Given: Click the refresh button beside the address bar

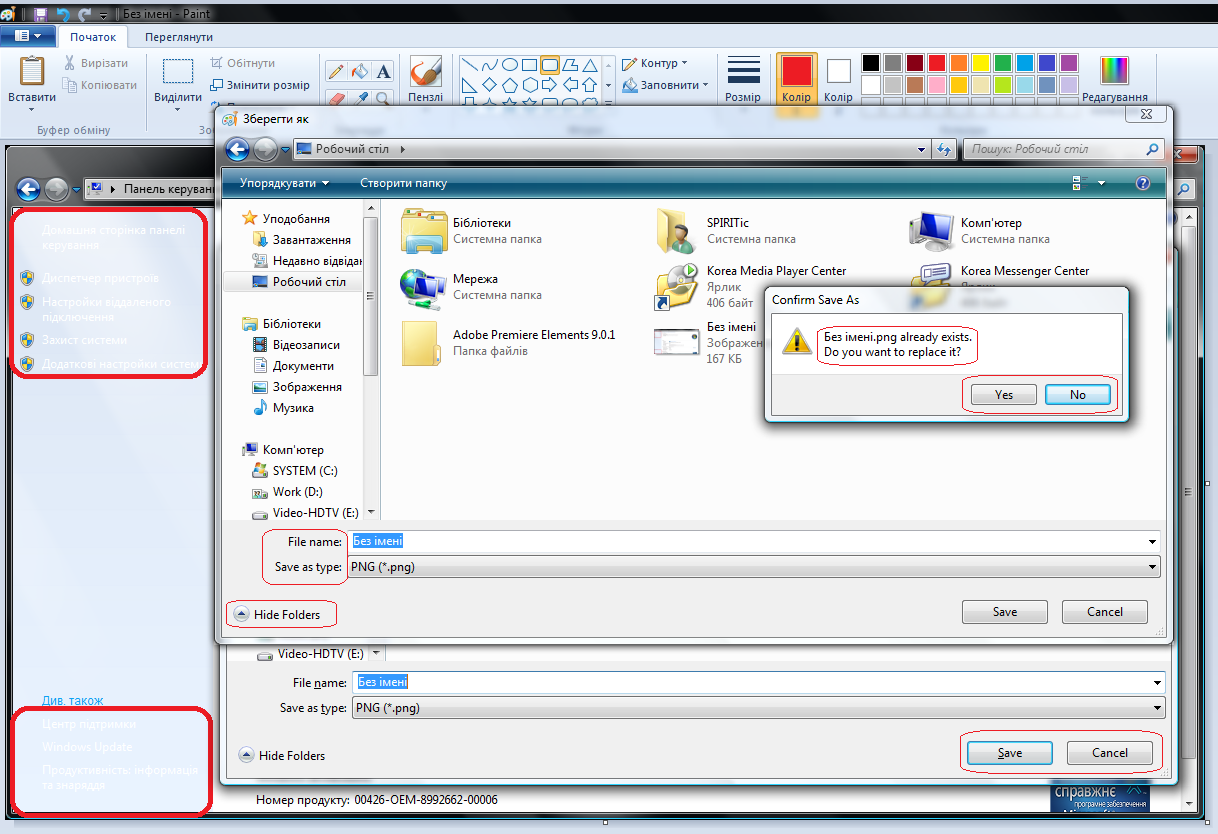Looking at the screenshot, I should (943, 150).
